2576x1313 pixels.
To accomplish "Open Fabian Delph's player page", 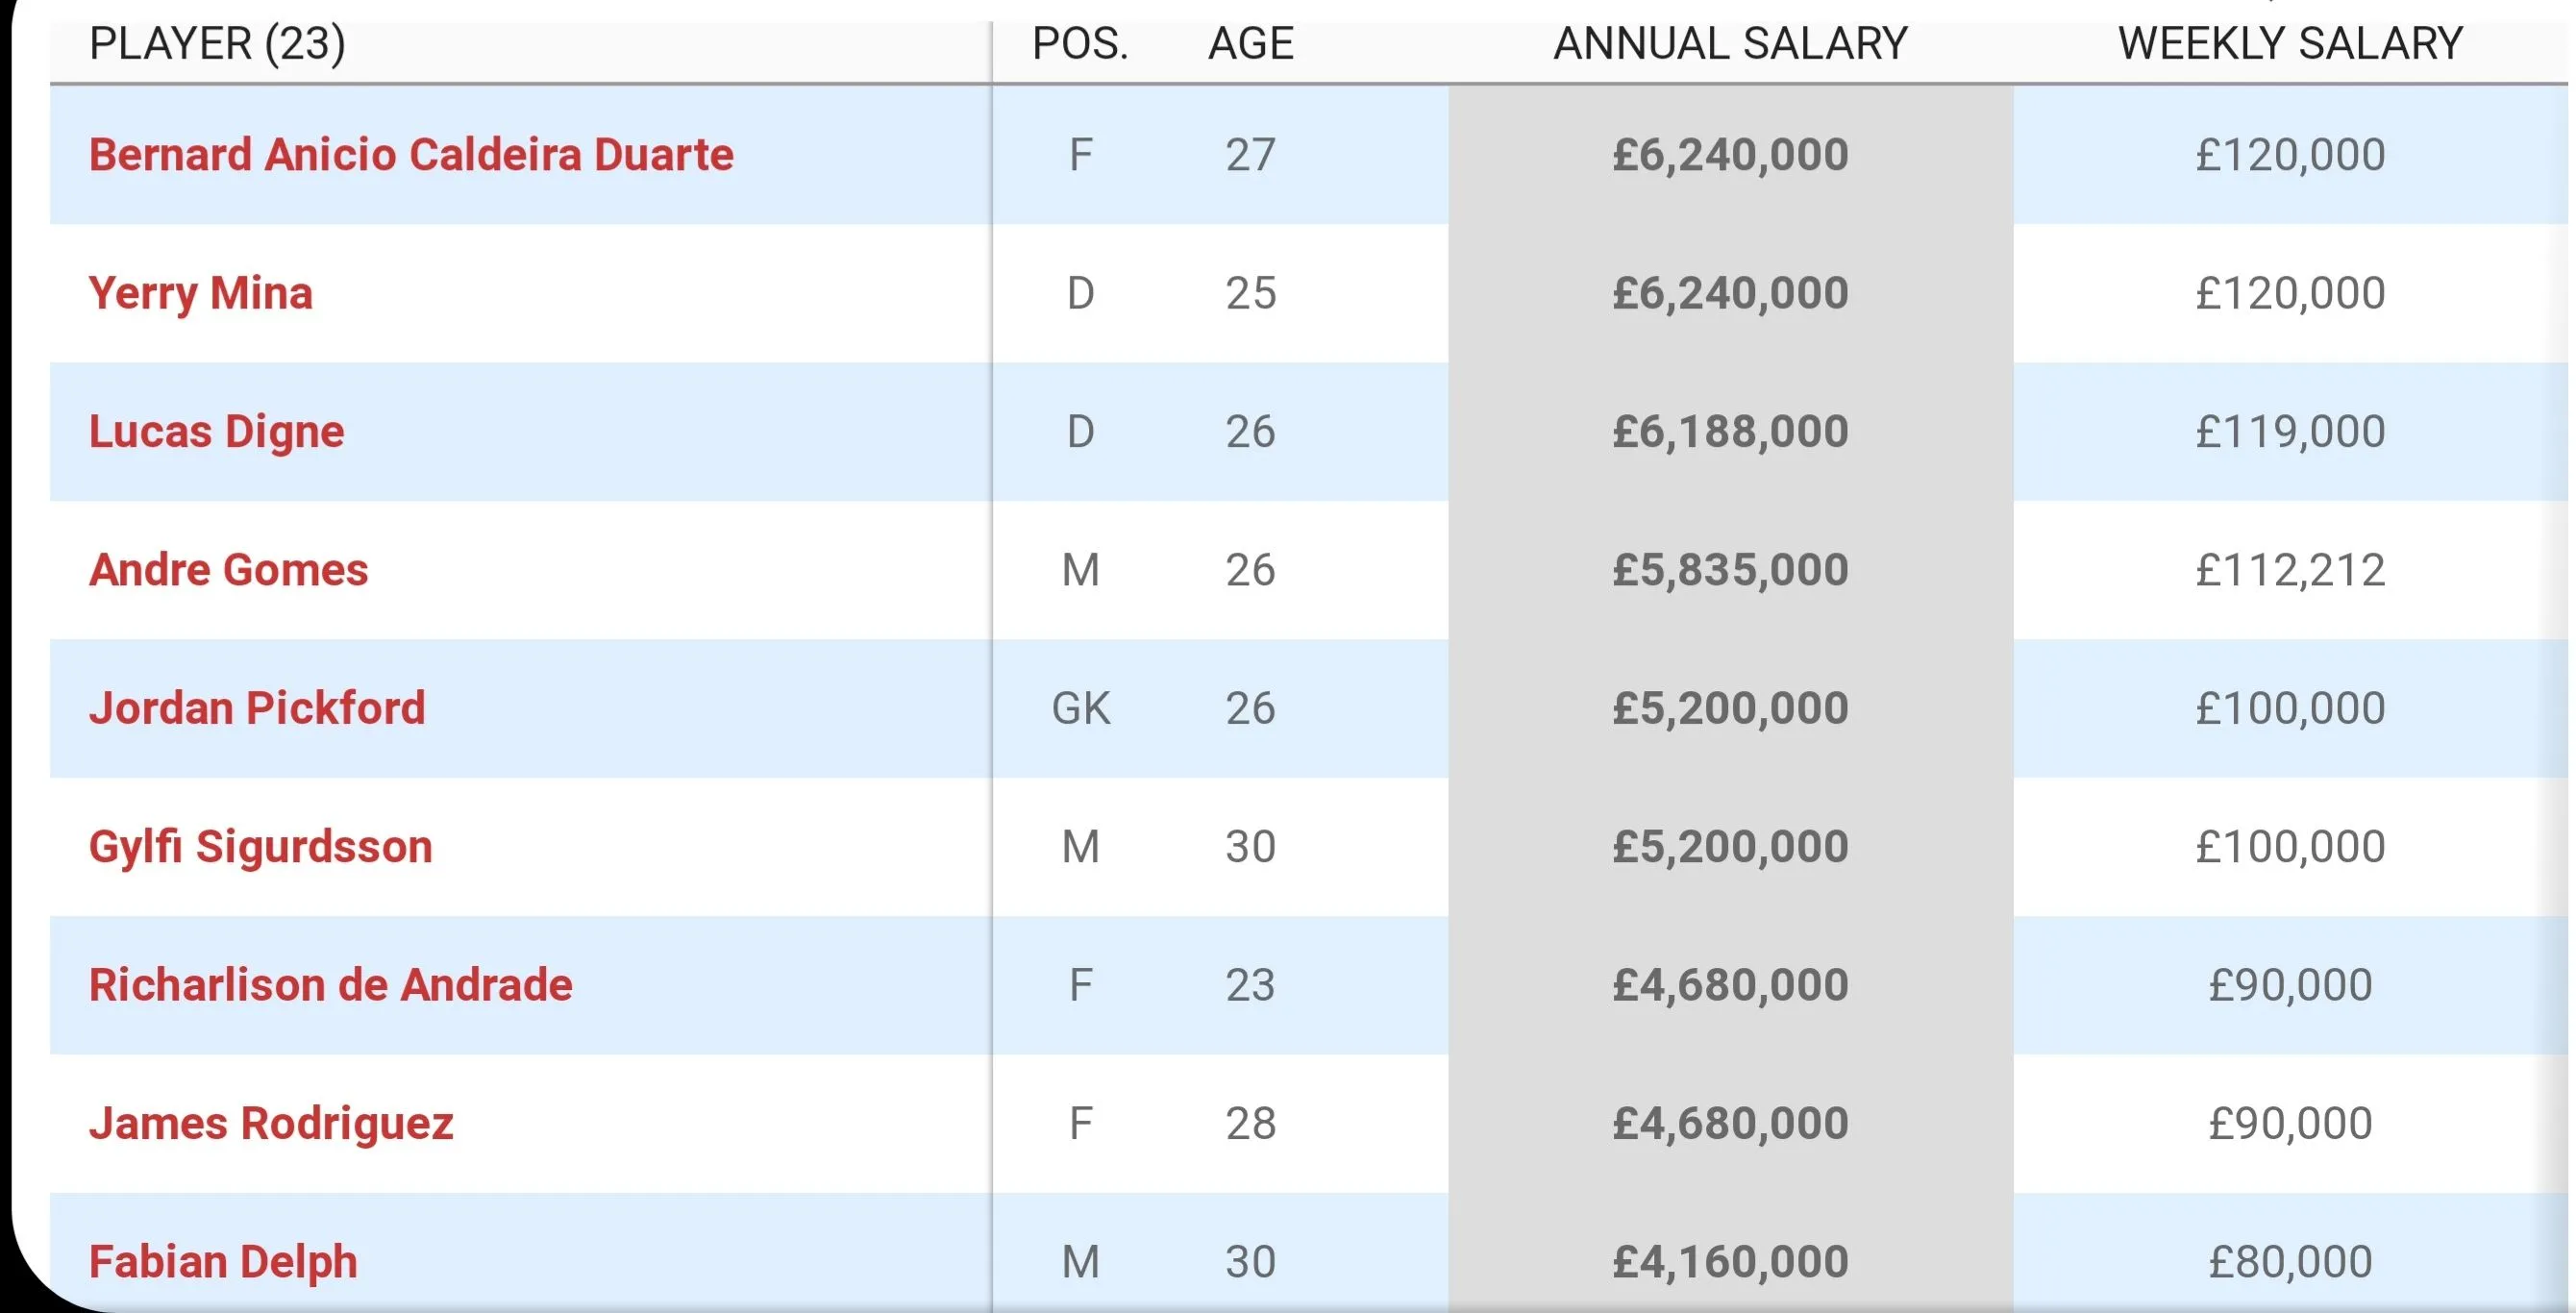I will pos(223,1261).
